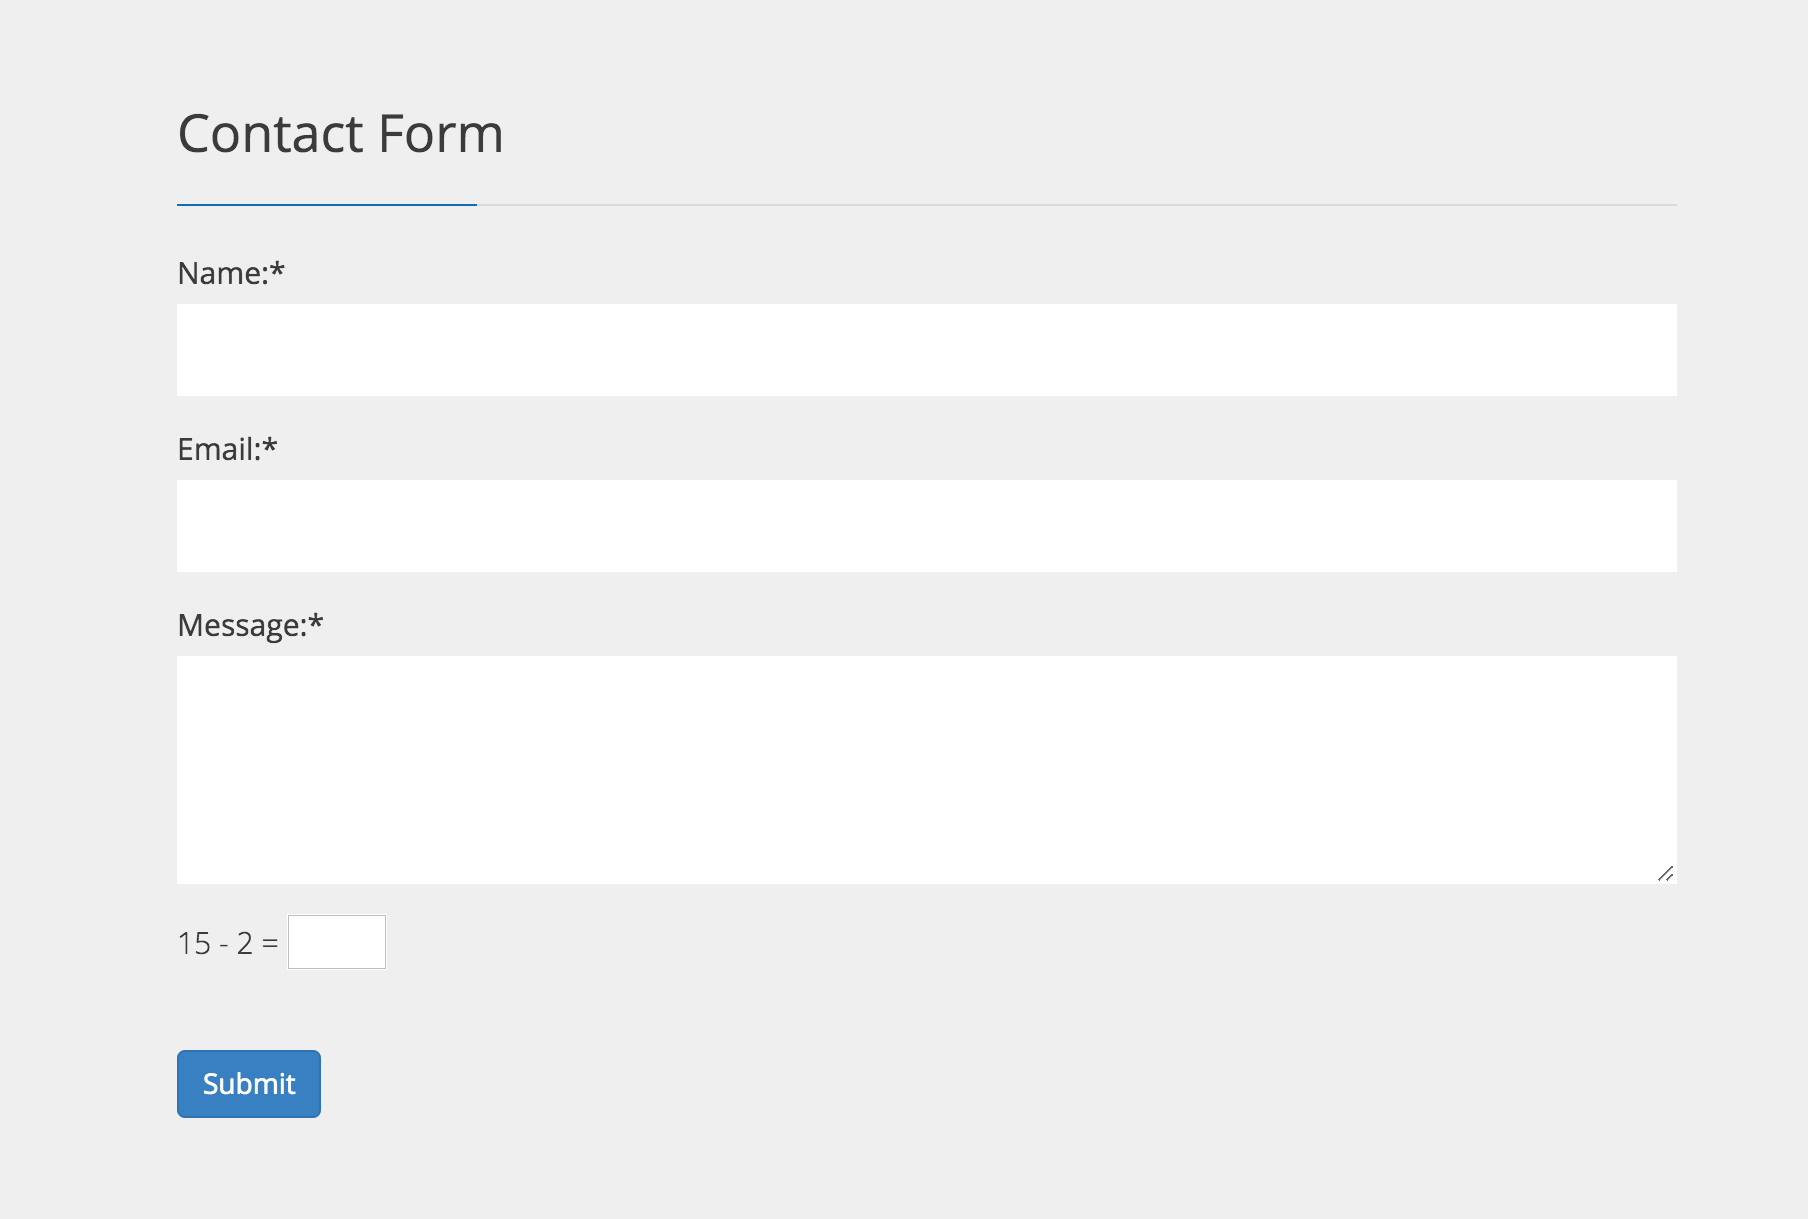Focus the Email input box

pyautogui.click(x=926, y=526)
